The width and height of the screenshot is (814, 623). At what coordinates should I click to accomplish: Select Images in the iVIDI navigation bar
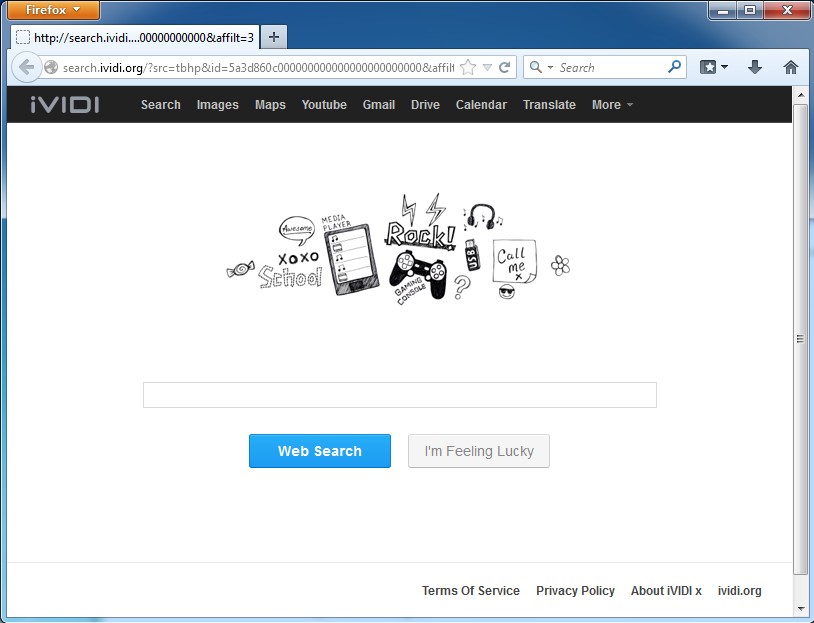click(x=217, y=105)
